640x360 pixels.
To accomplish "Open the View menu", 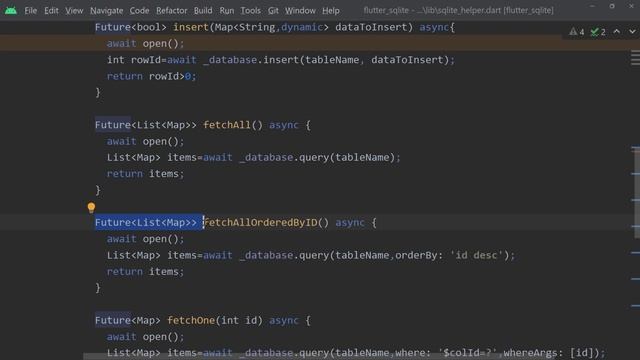I will [74, 11].
